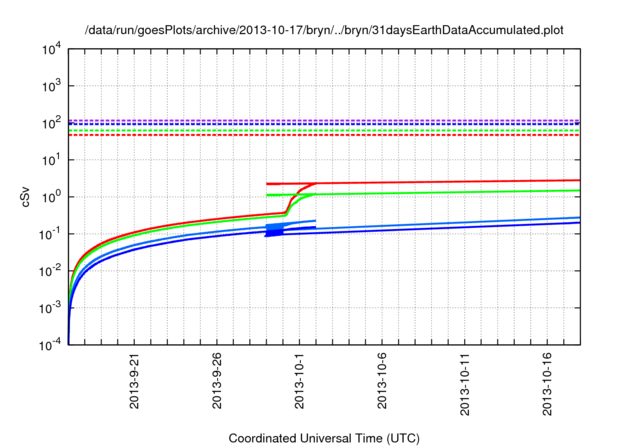Click the 10^4 y-axis tick label
The height and width of the screenshot is (448, 640).
pyautogui.click(x=51, y=50)
